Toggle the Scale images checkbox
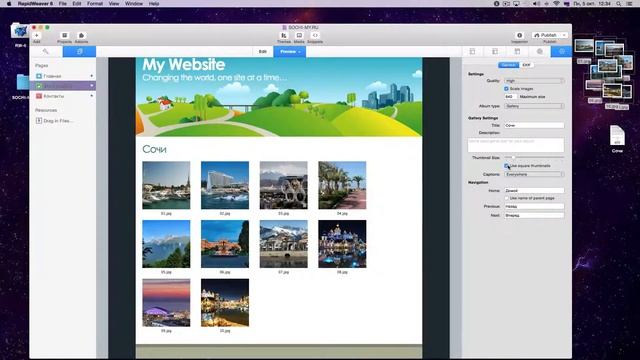 click(x=506, y=89)
